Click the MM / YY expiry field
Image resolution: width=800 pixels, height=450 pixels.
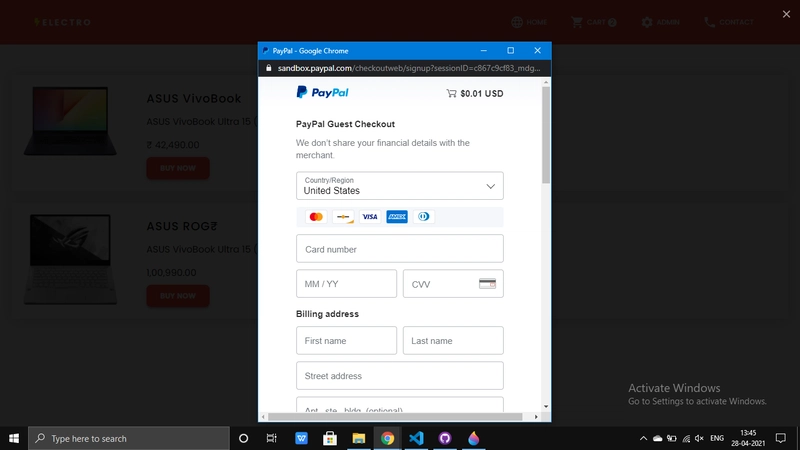point(346,284)
